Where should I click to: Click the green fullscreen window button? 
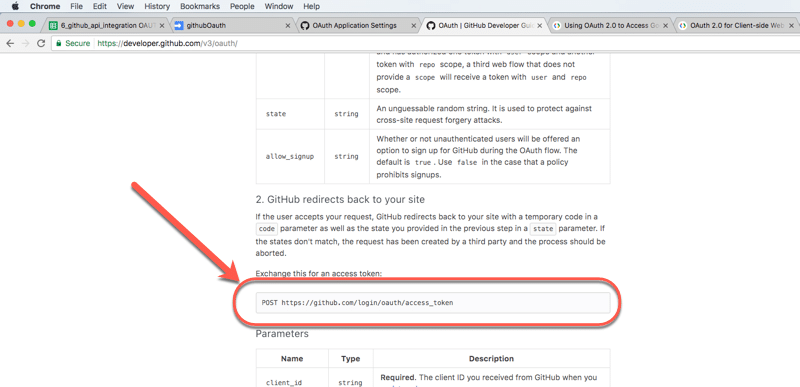click(32, 23)
